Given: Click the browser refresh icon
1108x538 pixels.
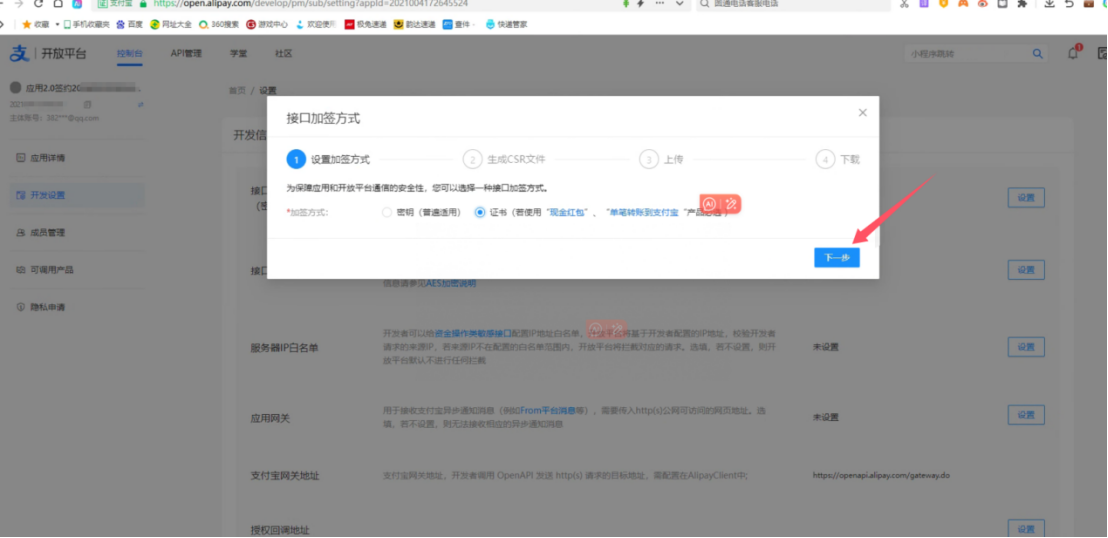Looking at the screenshot, I should coord(39,4).
